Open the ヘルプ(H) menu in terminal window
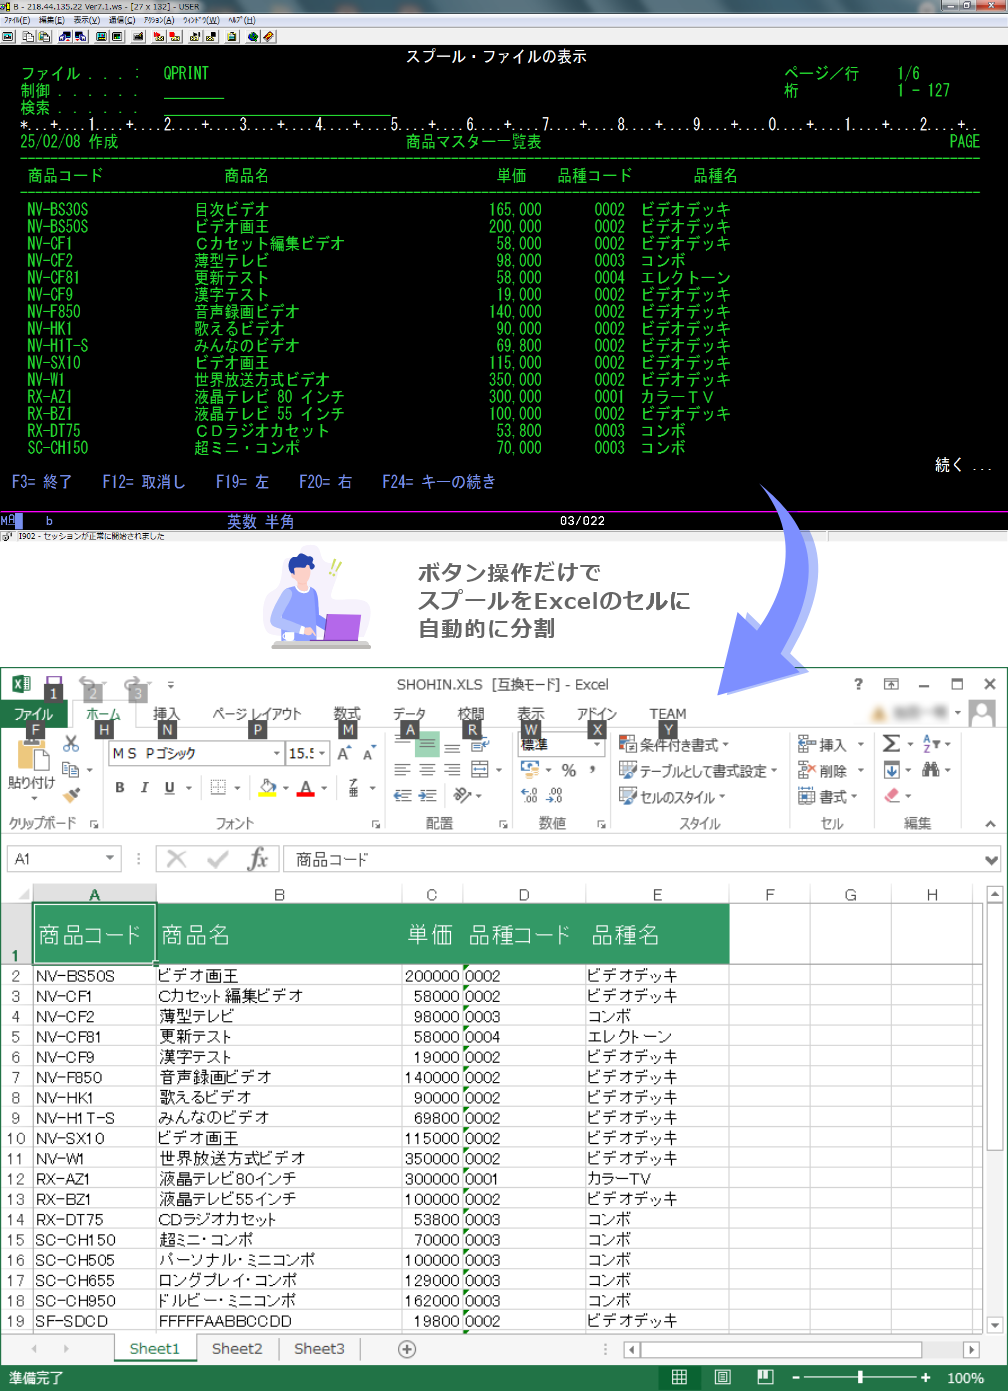Viewport: 1008px width, 1391px height. click(x=241, y=20)
